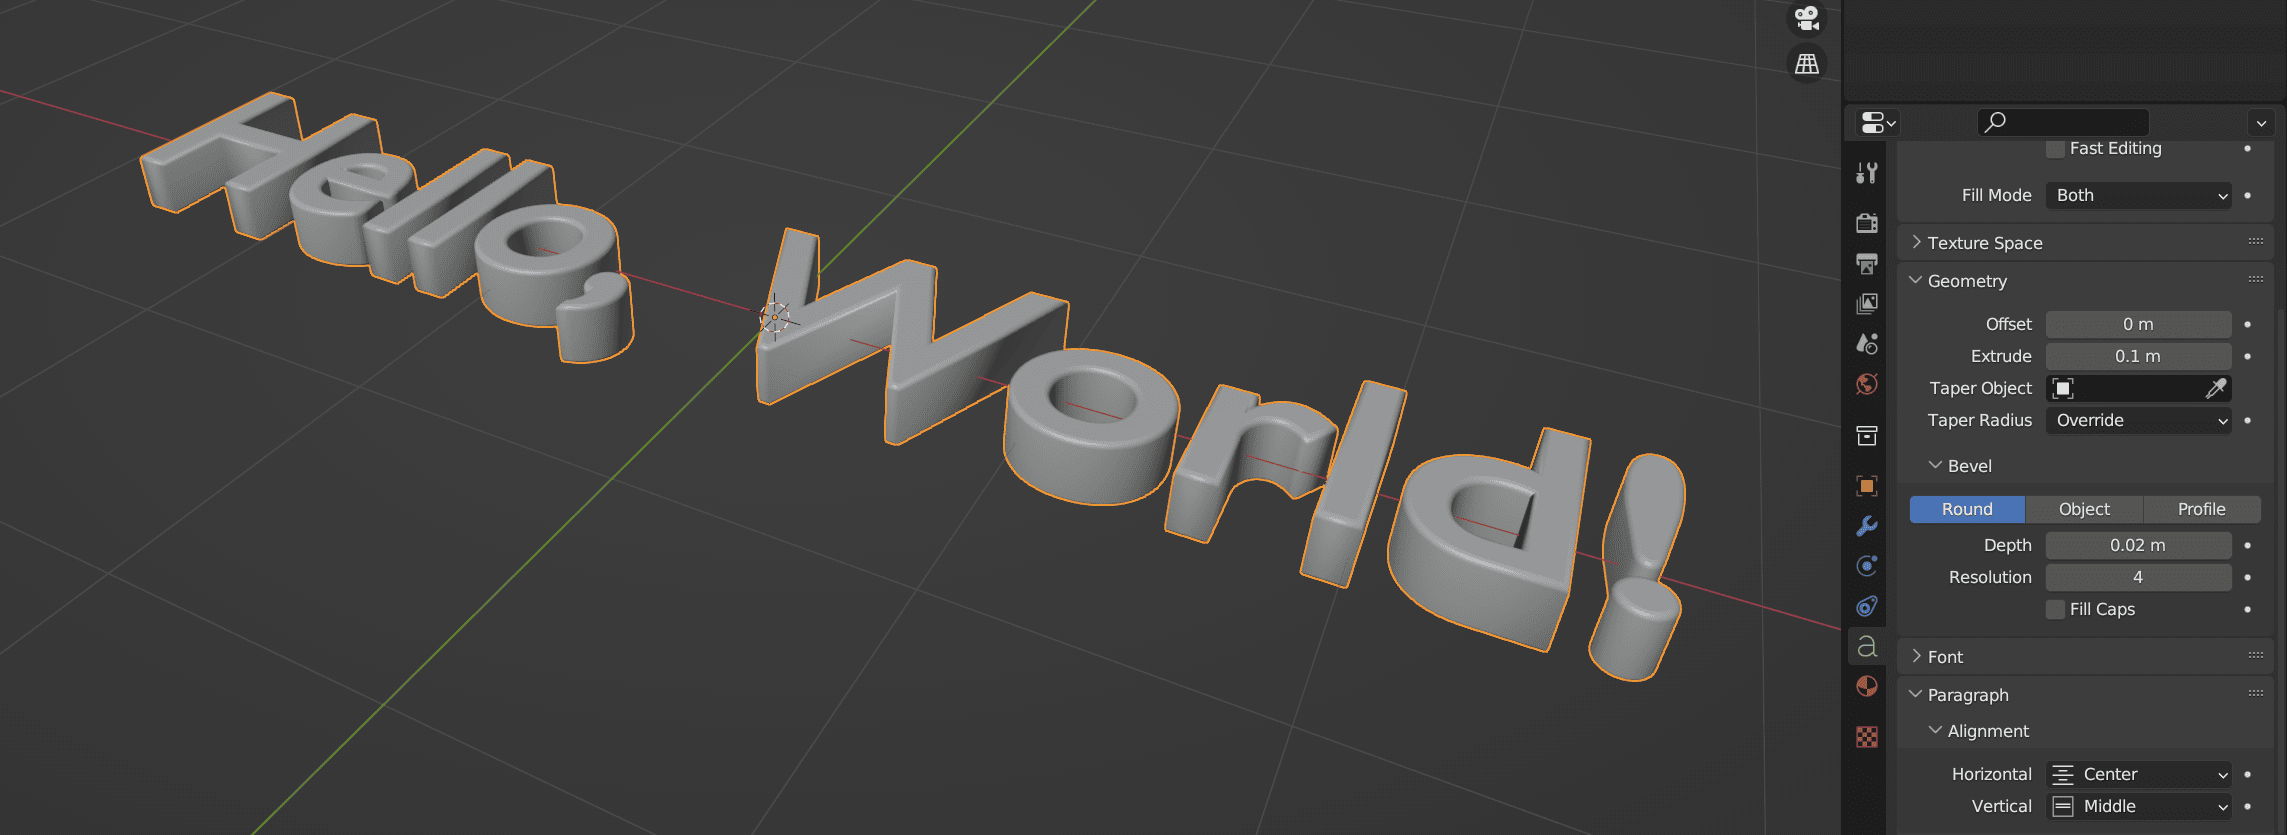Open the Tool properties tab
The image size is (2287, 835).
[1866, 173]
